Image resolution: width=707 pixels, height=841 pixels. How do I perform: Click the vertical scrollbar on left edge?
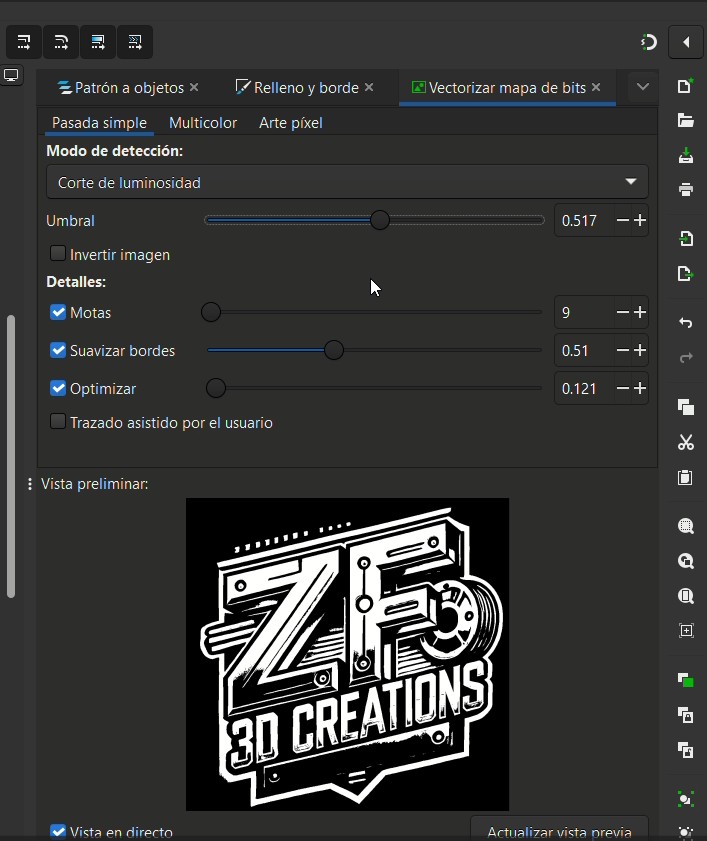11,456
